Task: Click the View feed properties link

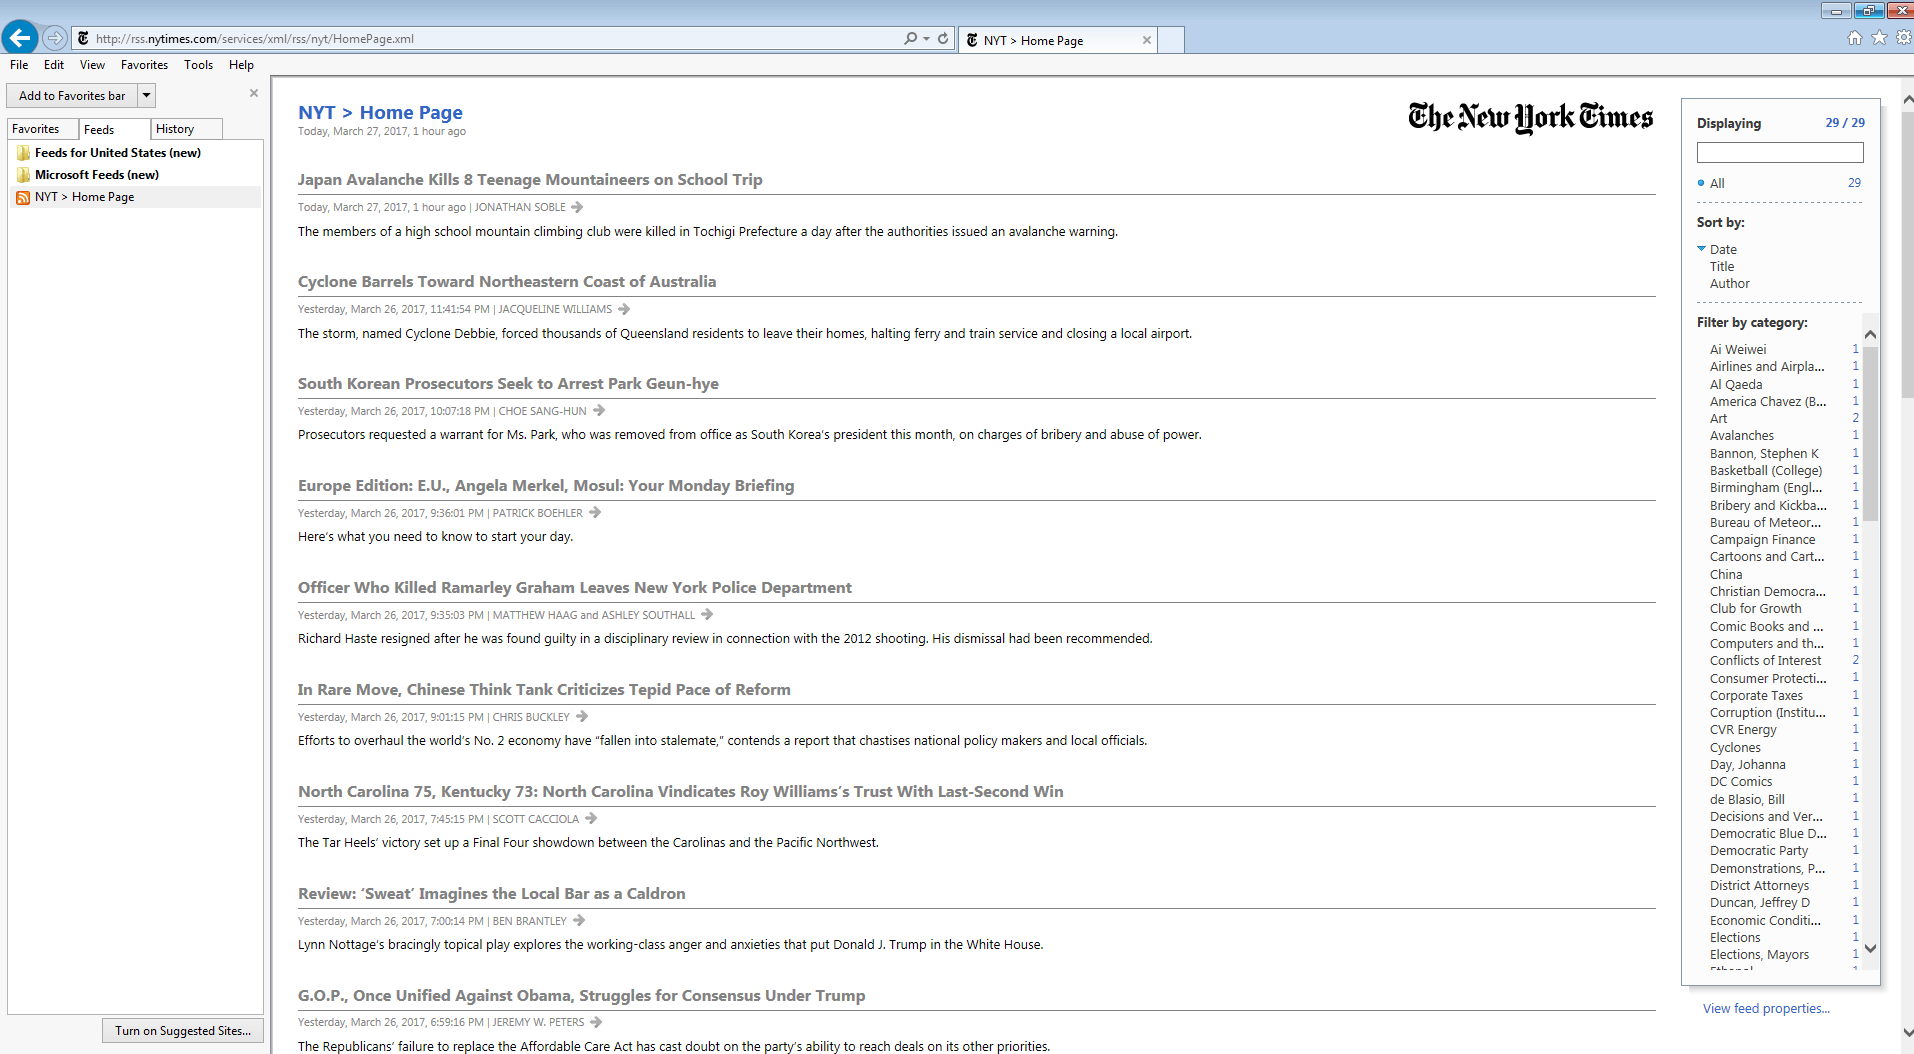Action: (1766, 1008)
